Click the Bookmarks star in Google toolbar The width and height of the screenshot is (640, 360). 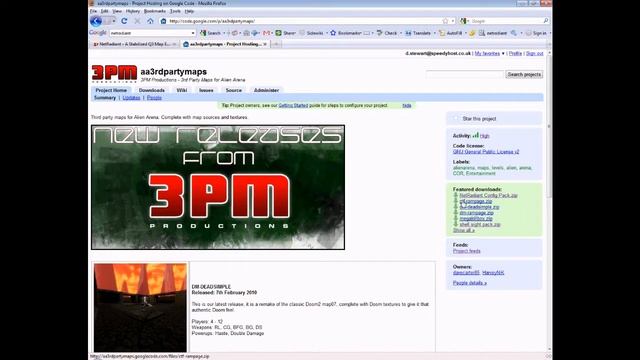coord(333,33)
